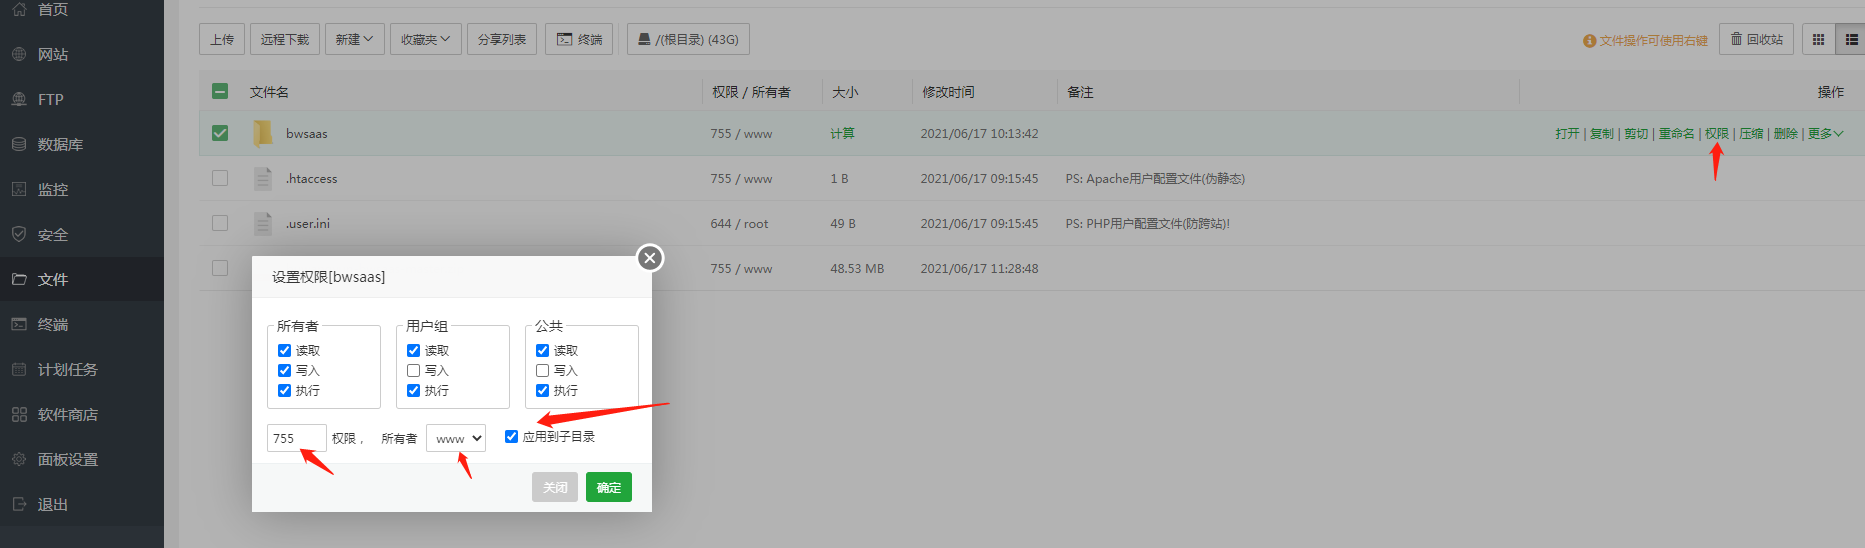1865x548 pixels.
Task: Click 权限 permissions link for bwsaas
Action: tap(1717, 133)
